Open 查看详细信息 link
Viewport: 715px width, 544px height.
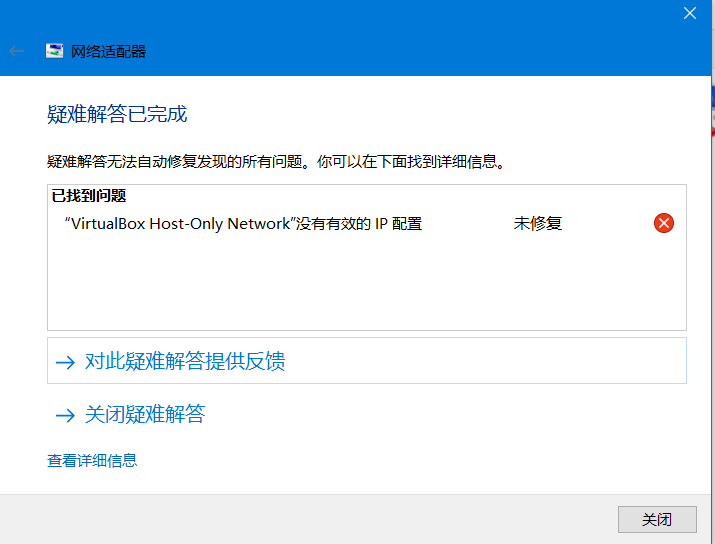click(92, 461)
